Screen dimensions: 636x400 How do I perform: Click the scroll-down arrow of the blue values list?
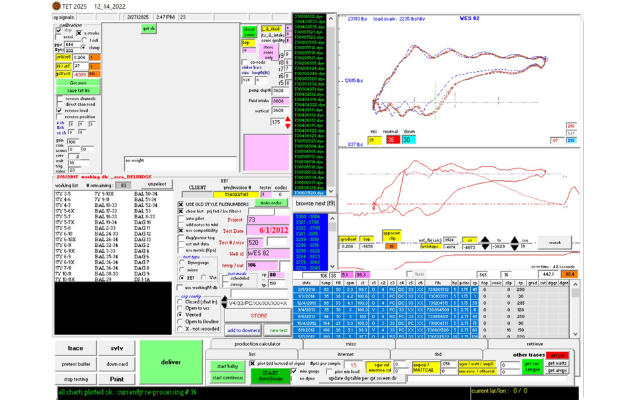[332, 267]
